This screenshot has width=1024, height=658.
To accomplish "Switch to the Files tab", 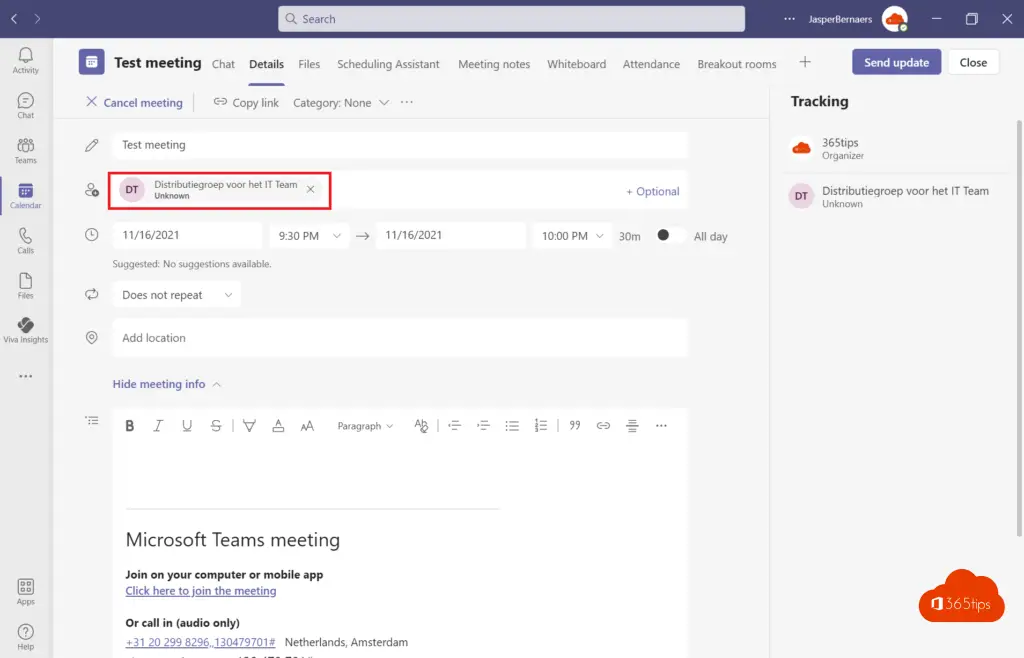I will [309, 64].
